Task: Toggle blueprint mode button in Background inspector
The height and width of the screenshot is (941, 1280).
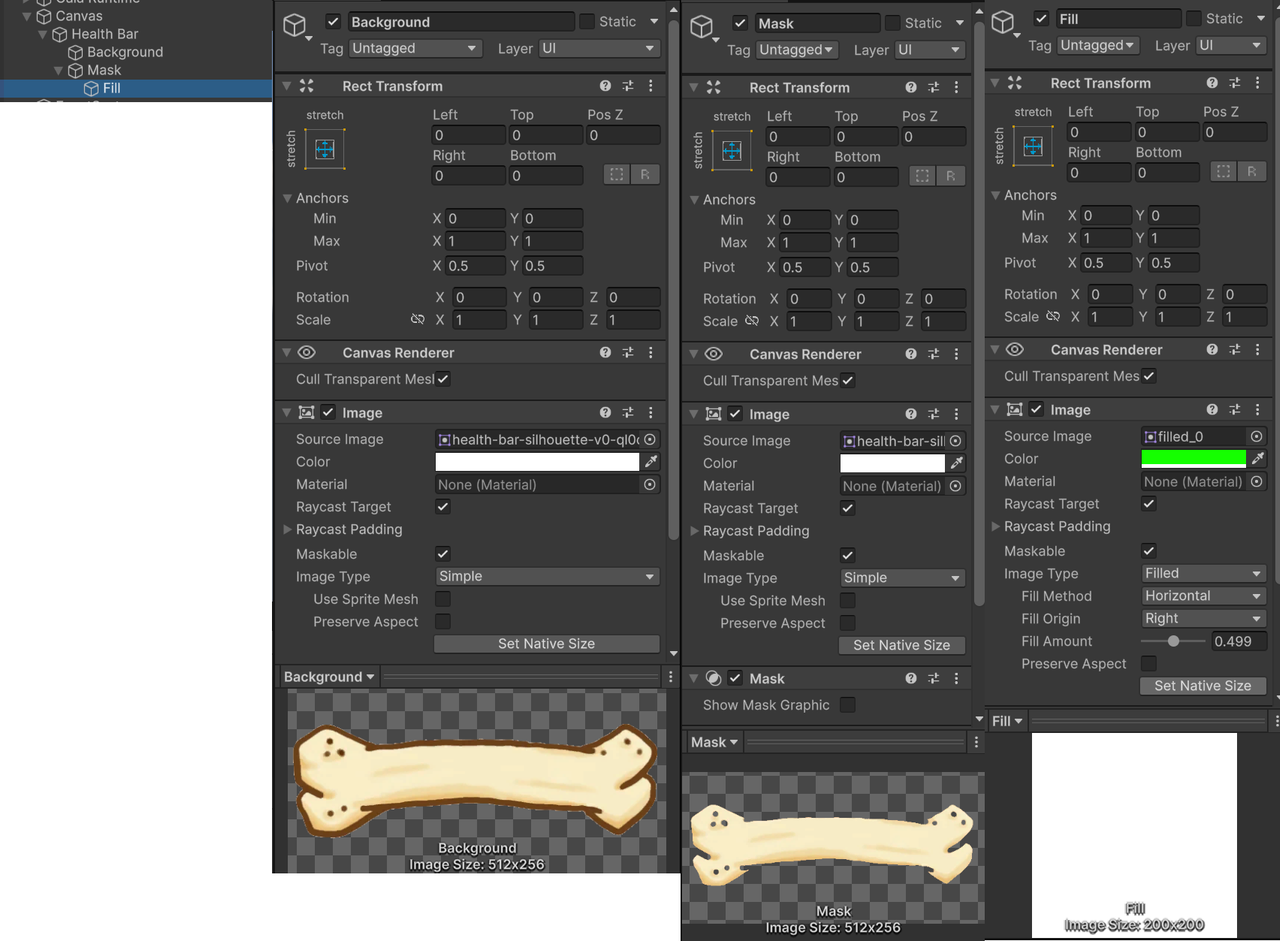Action: point(617,175)
